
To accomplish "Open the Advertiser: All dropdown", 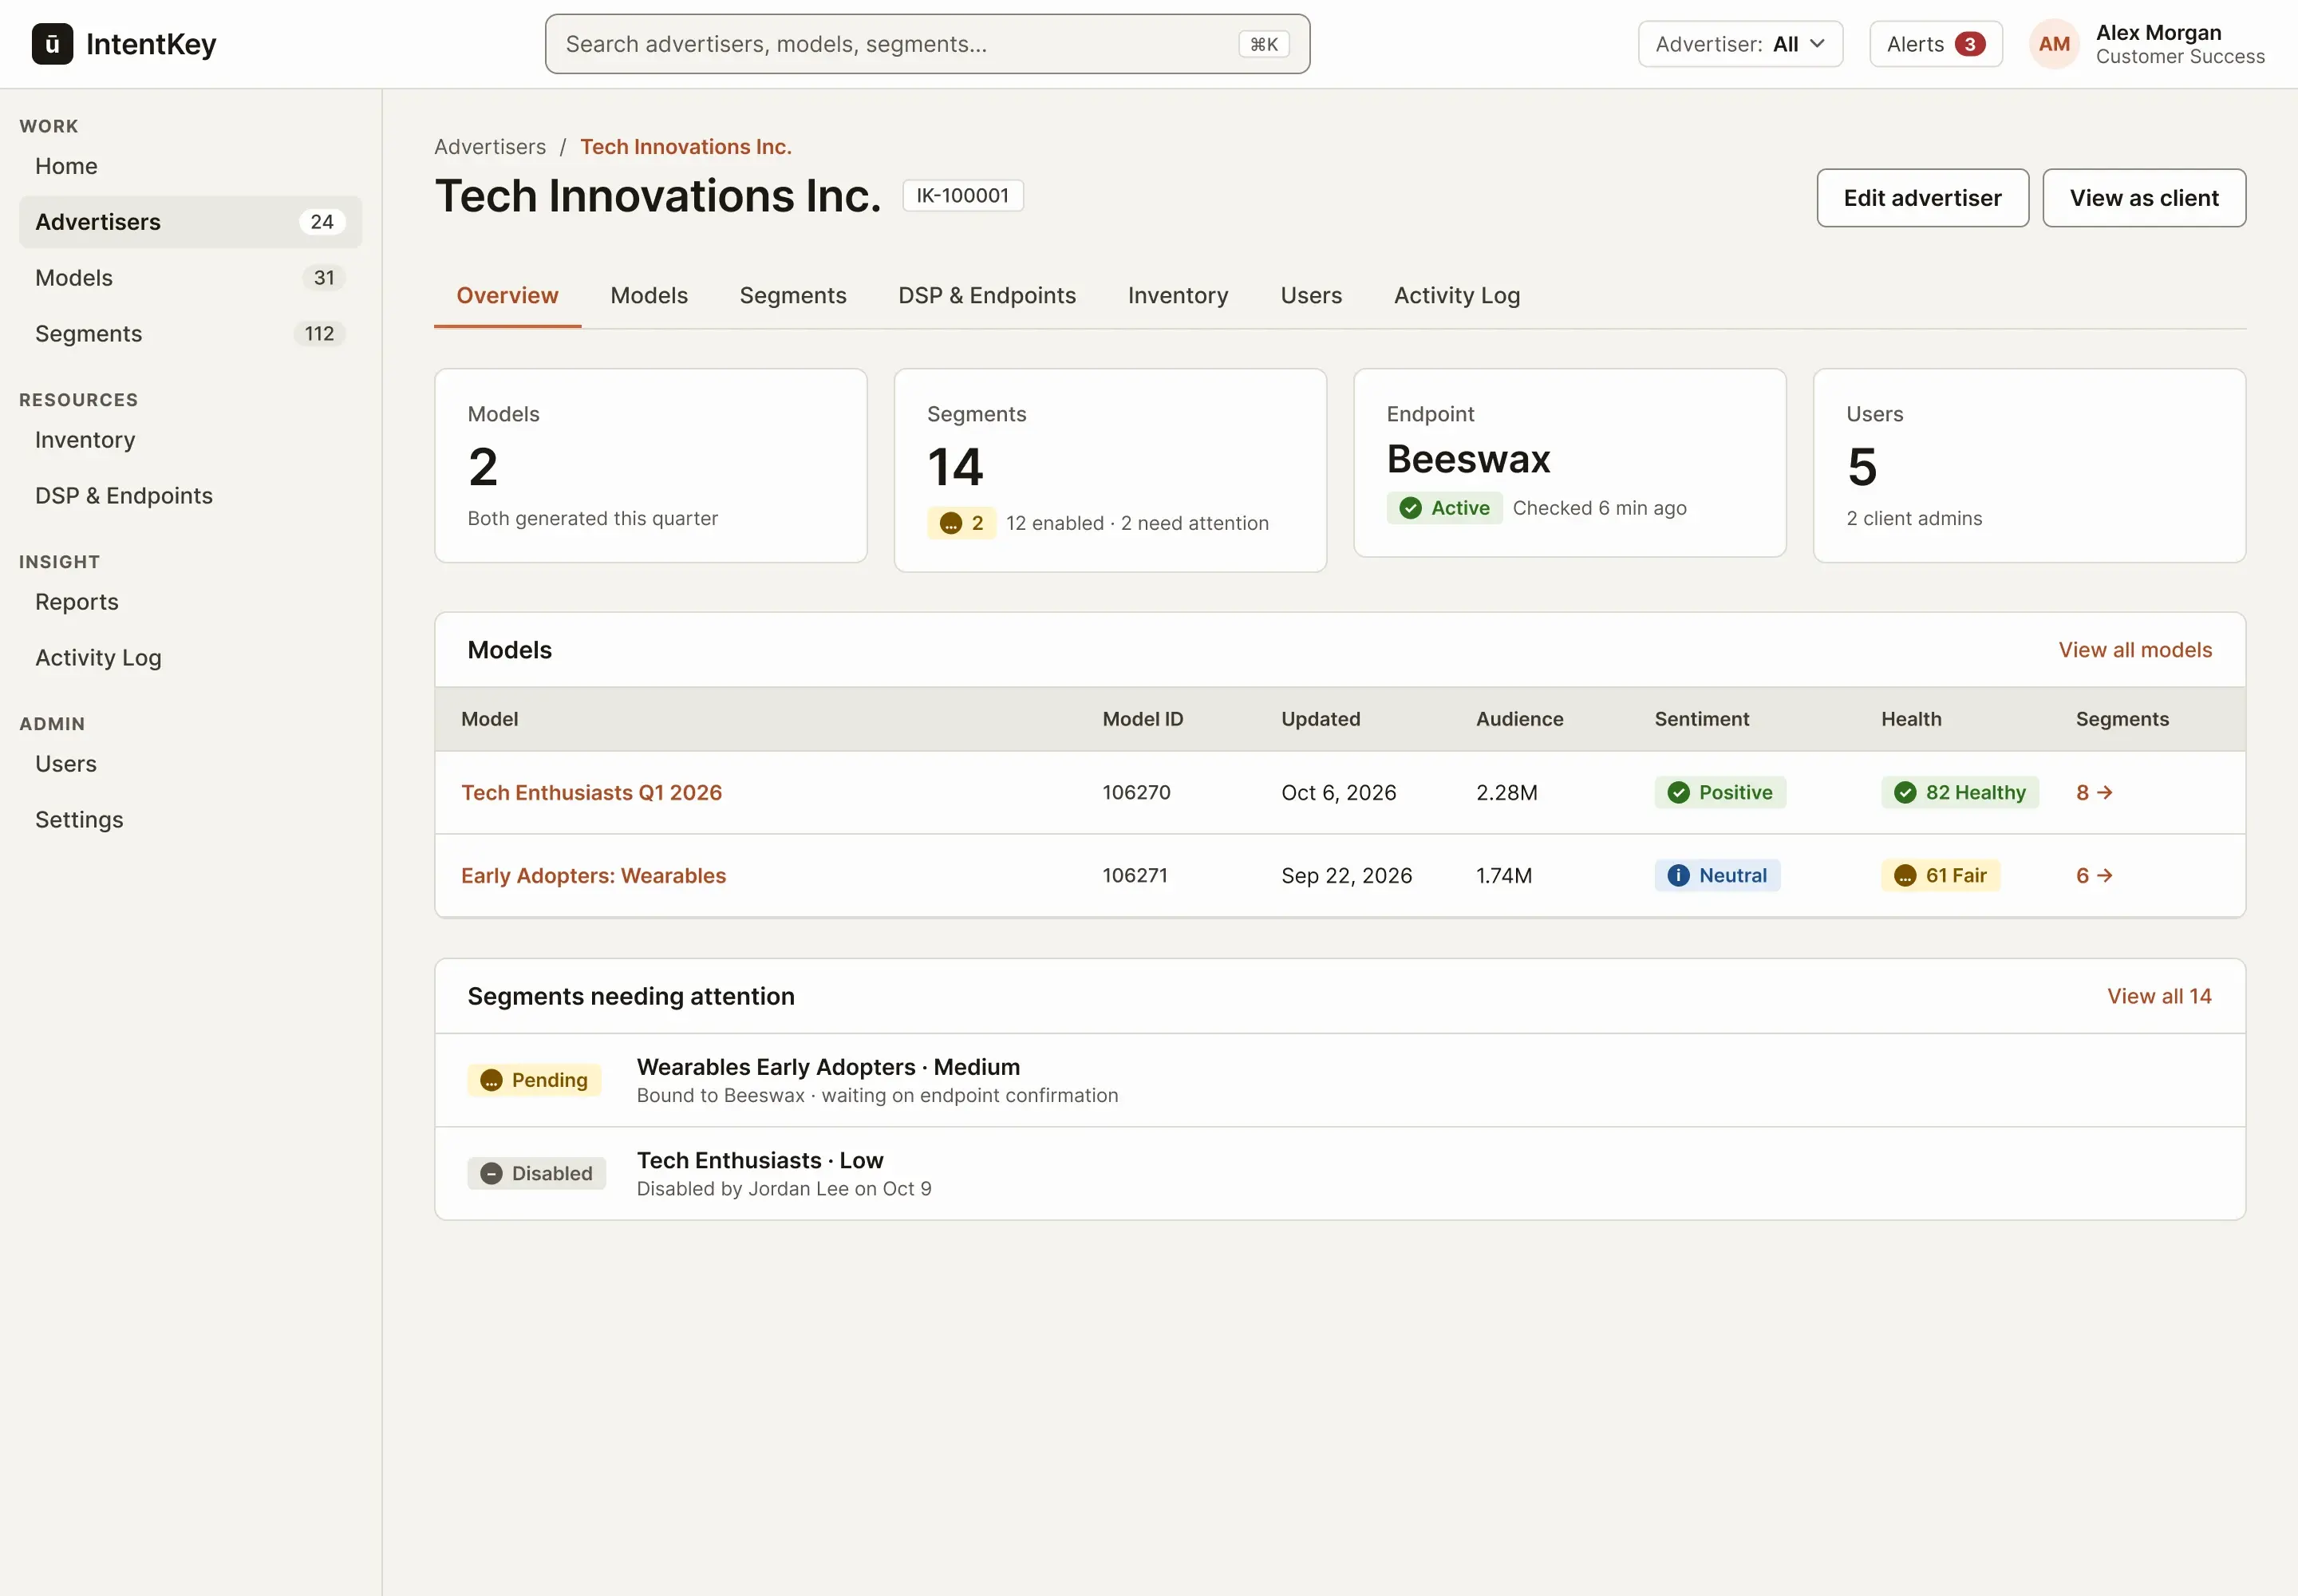I will (x=1740, y=44).
